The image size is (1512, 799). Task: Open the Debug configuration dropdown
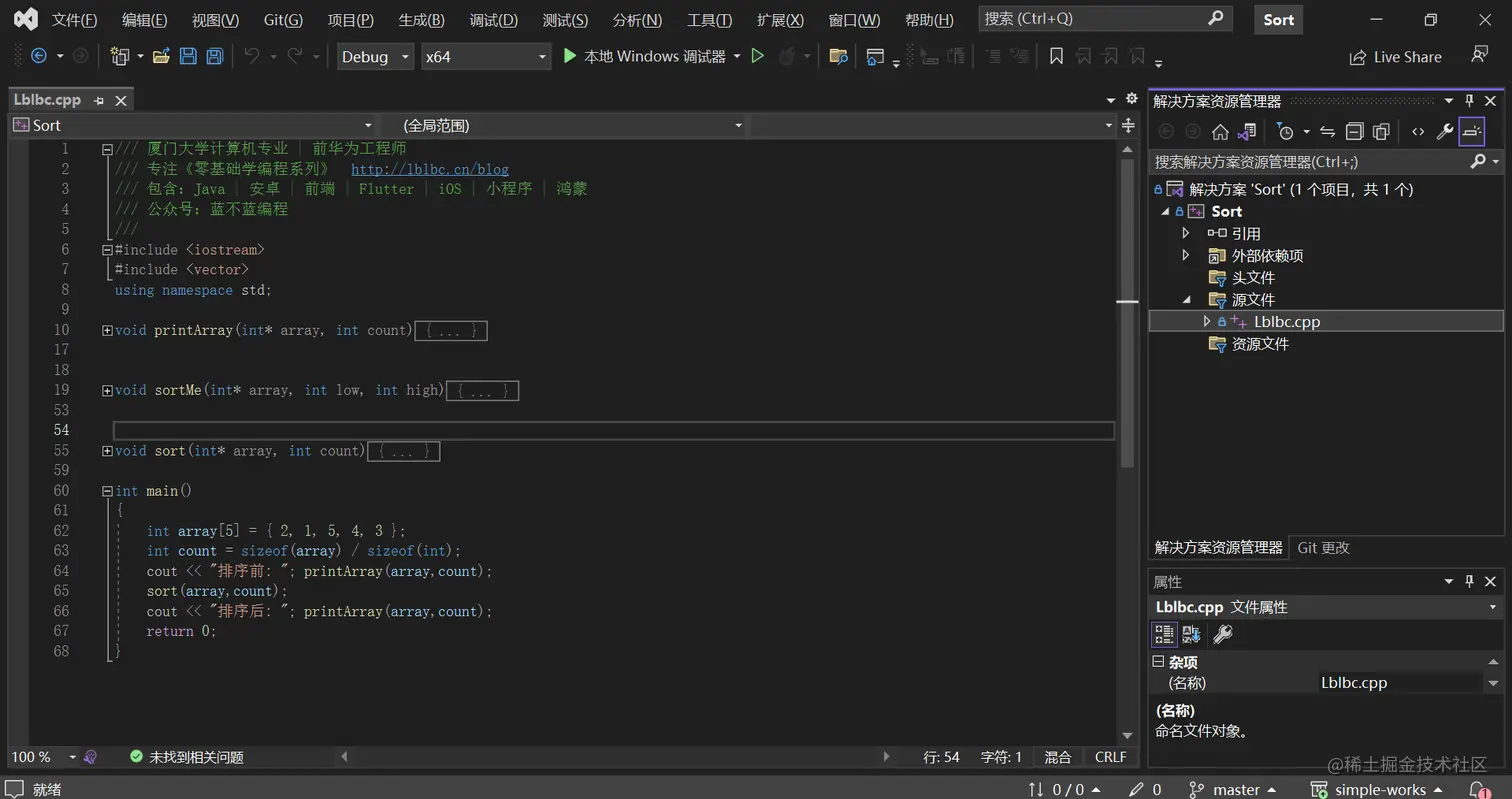pos(375,57)
